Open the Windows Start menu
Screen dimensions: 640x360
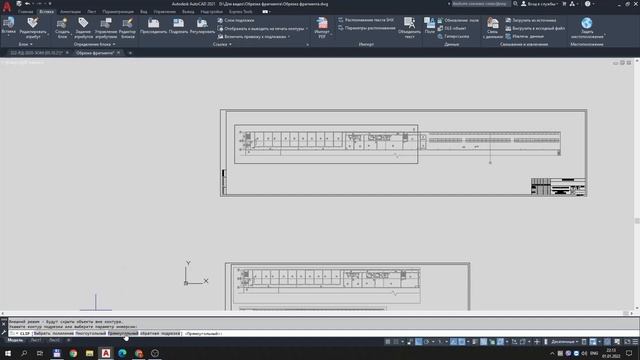(x=7, y=353)
